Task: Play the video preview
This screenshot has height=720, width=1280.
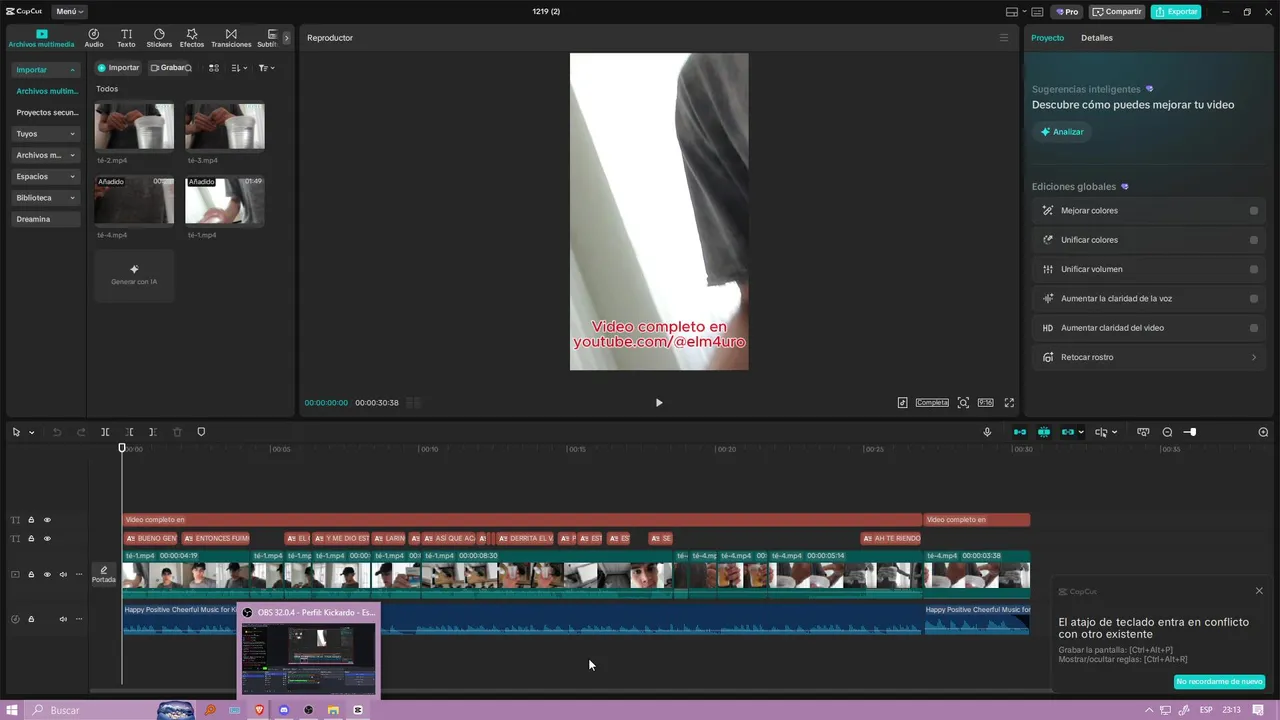Action: pos(658,403)
